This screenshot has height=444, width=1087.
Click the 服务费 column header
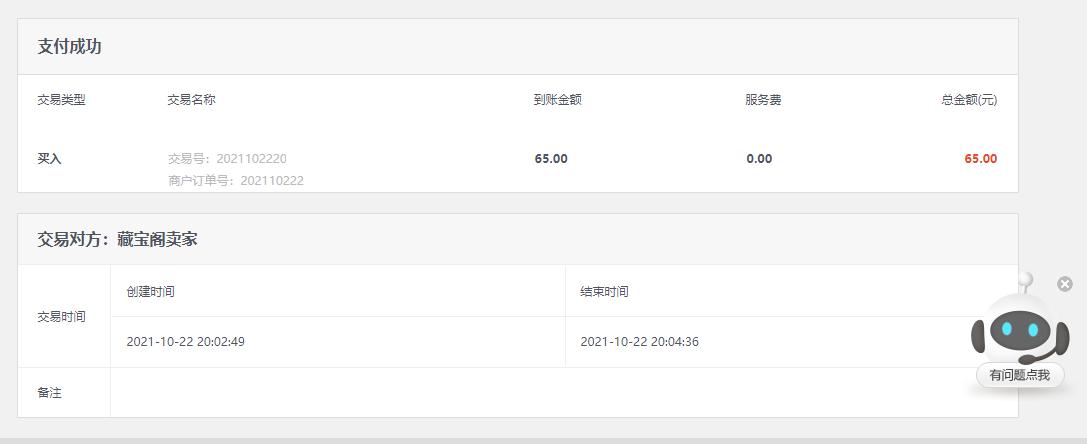click(763, 100)
